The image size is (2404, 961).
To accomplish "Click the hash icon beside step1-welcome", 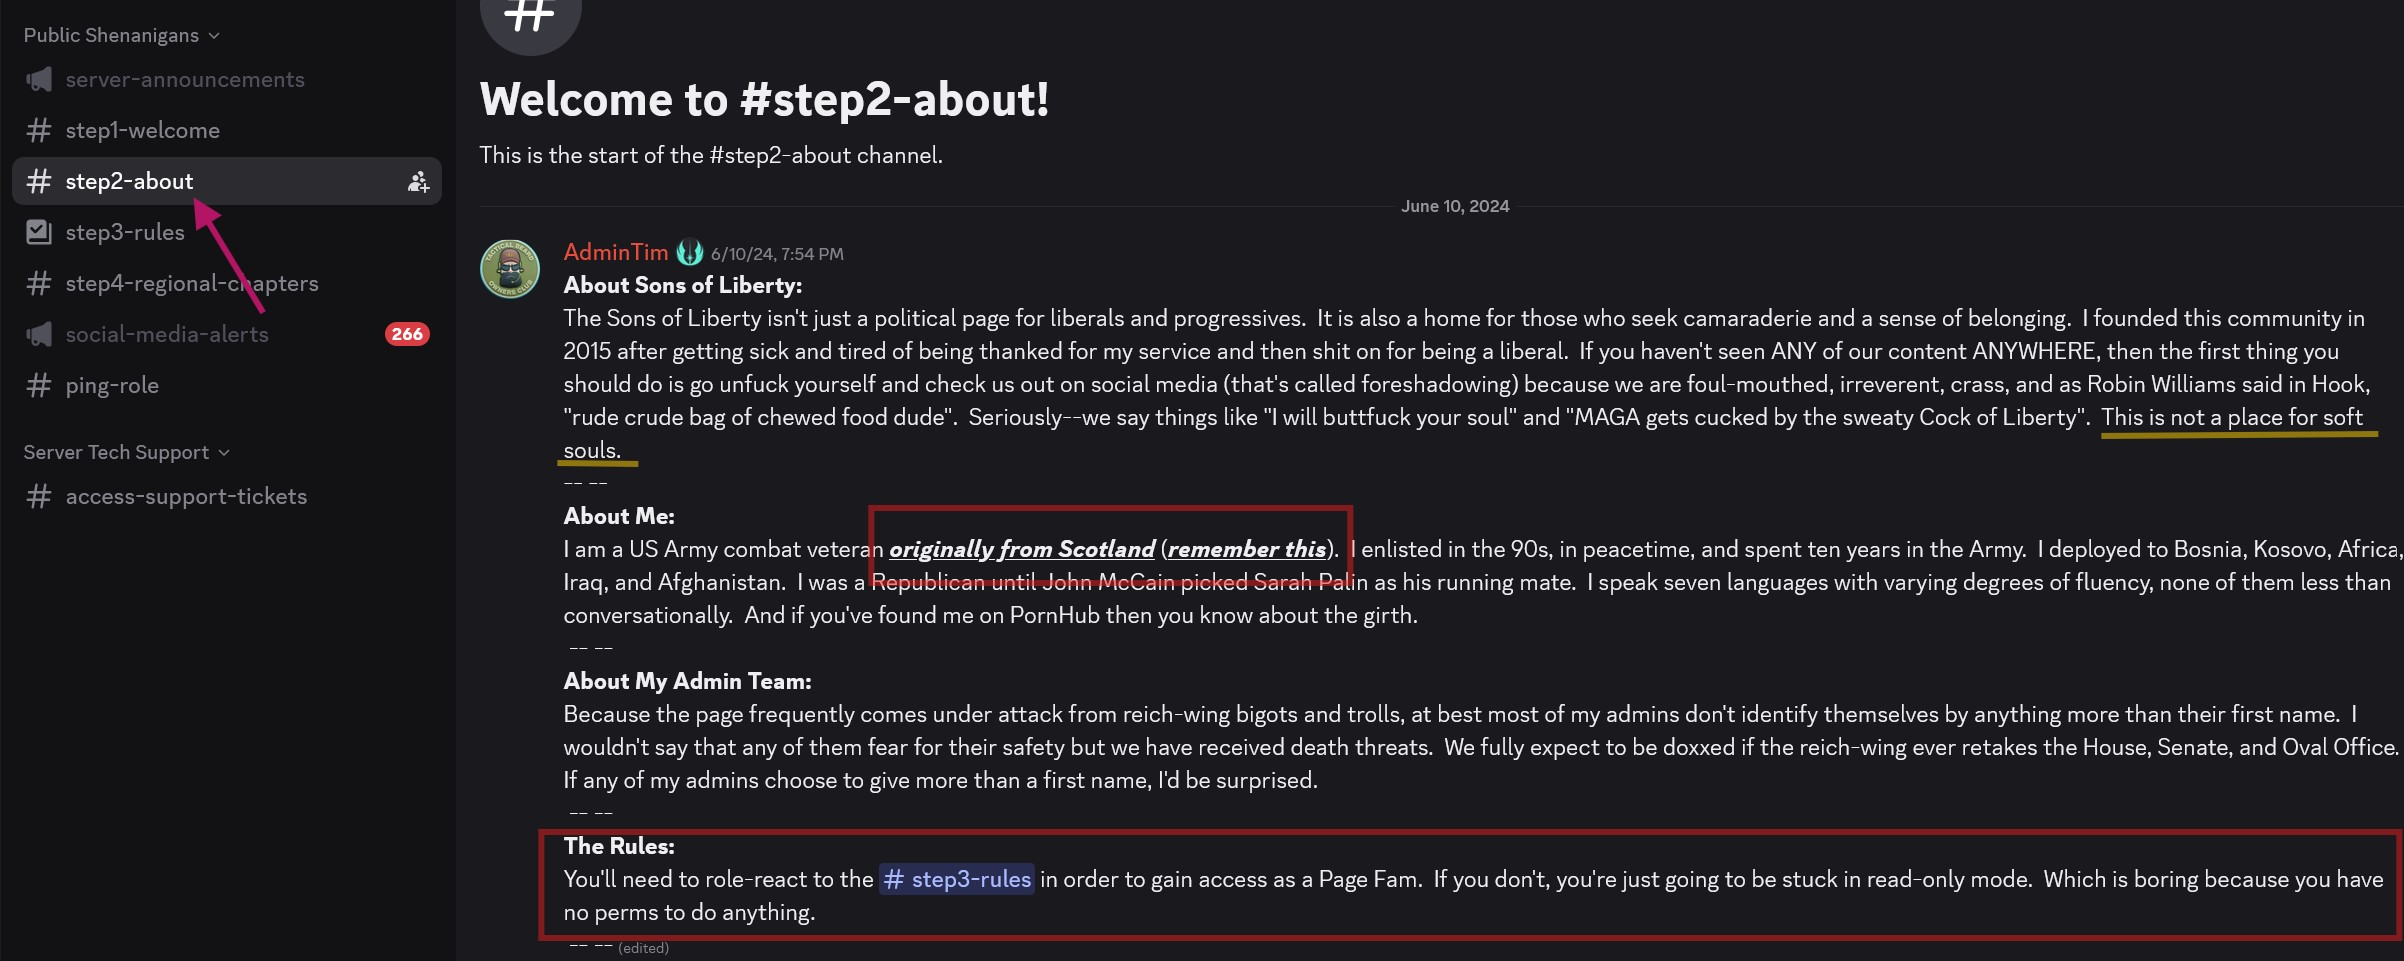I will [x=39, y=130].
